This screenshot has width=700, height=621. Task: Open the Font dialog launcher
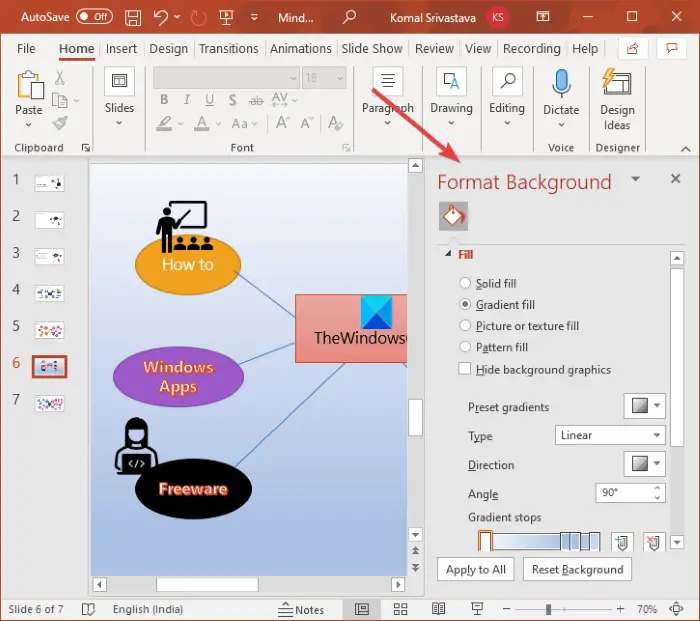(x=346, y=148)
